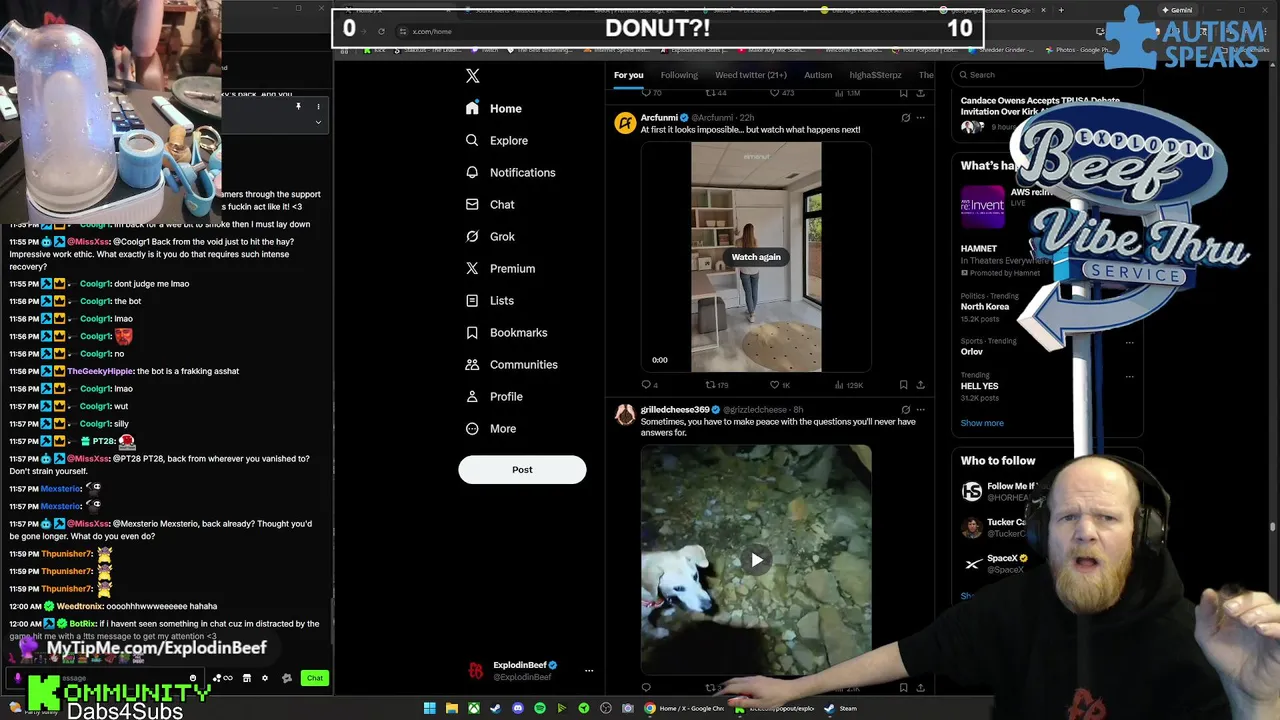Open Chat in the X sidebar
This screenshot has width=1280, height=720.
click(x=490, y=204)
